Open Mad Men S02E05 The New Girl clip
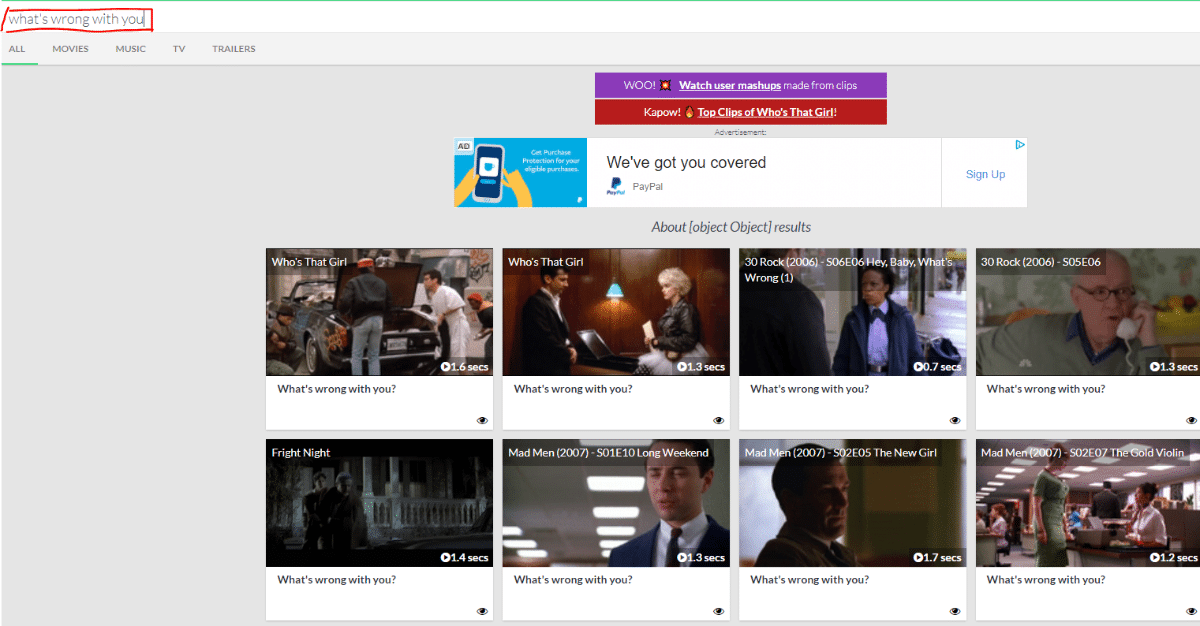The image size is (1200, 626). [852, 503]
